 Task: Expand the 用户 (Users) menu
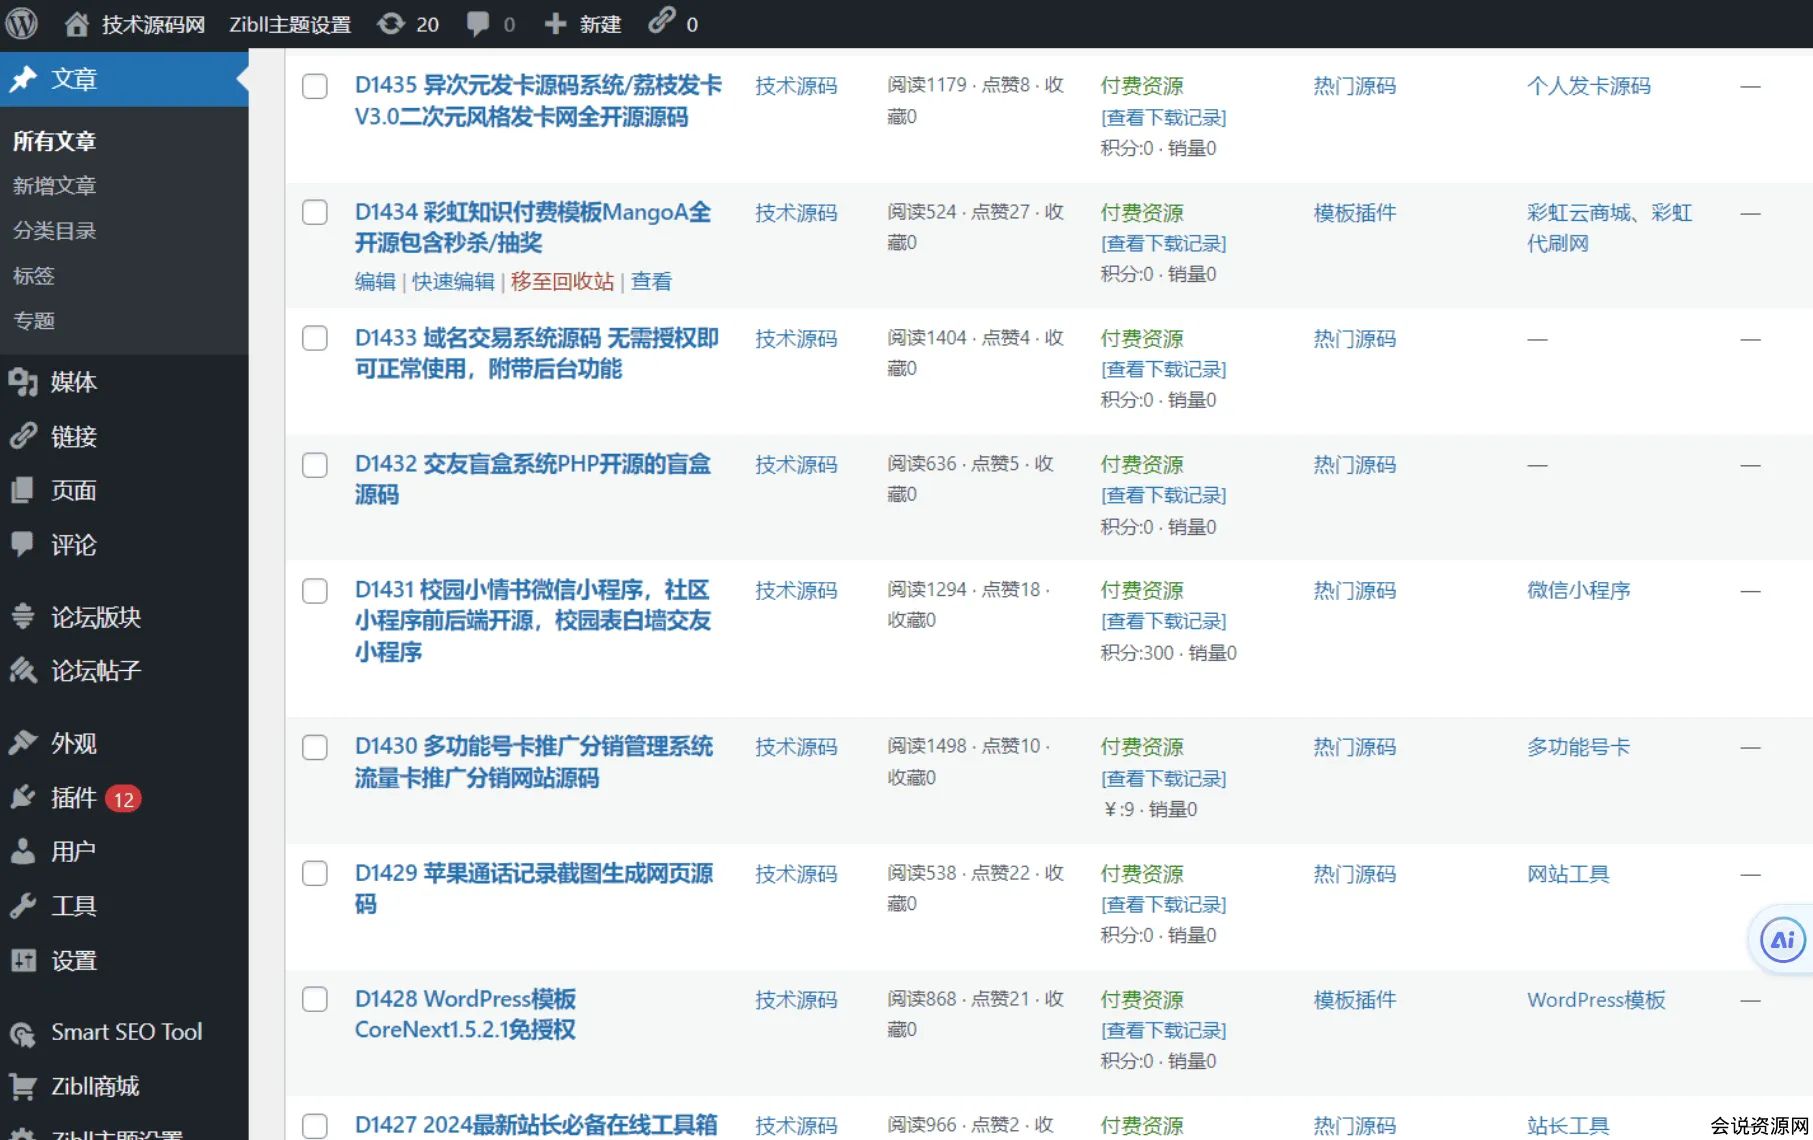[73, 851]
